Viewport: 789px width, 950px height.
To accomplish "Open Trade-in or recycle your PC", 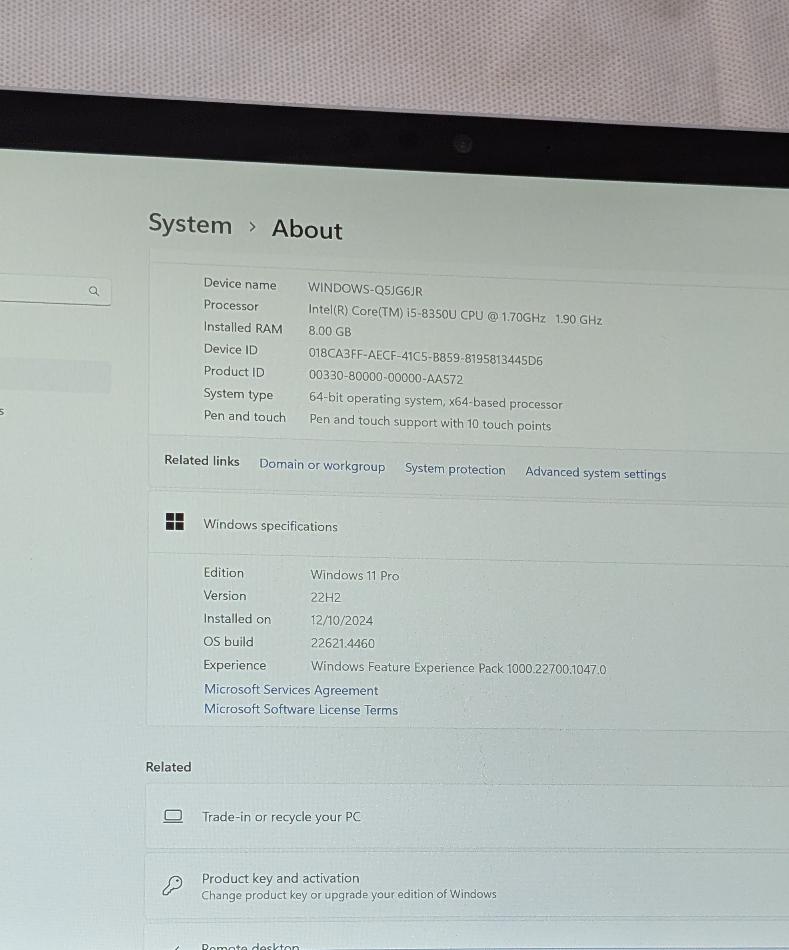I will (x=467, y=817).
